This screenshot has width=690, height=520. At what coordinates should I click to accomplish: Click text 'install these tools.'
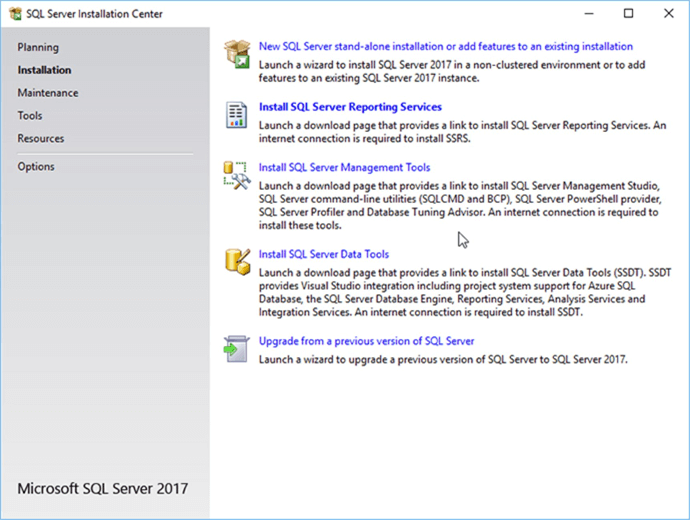300,225
